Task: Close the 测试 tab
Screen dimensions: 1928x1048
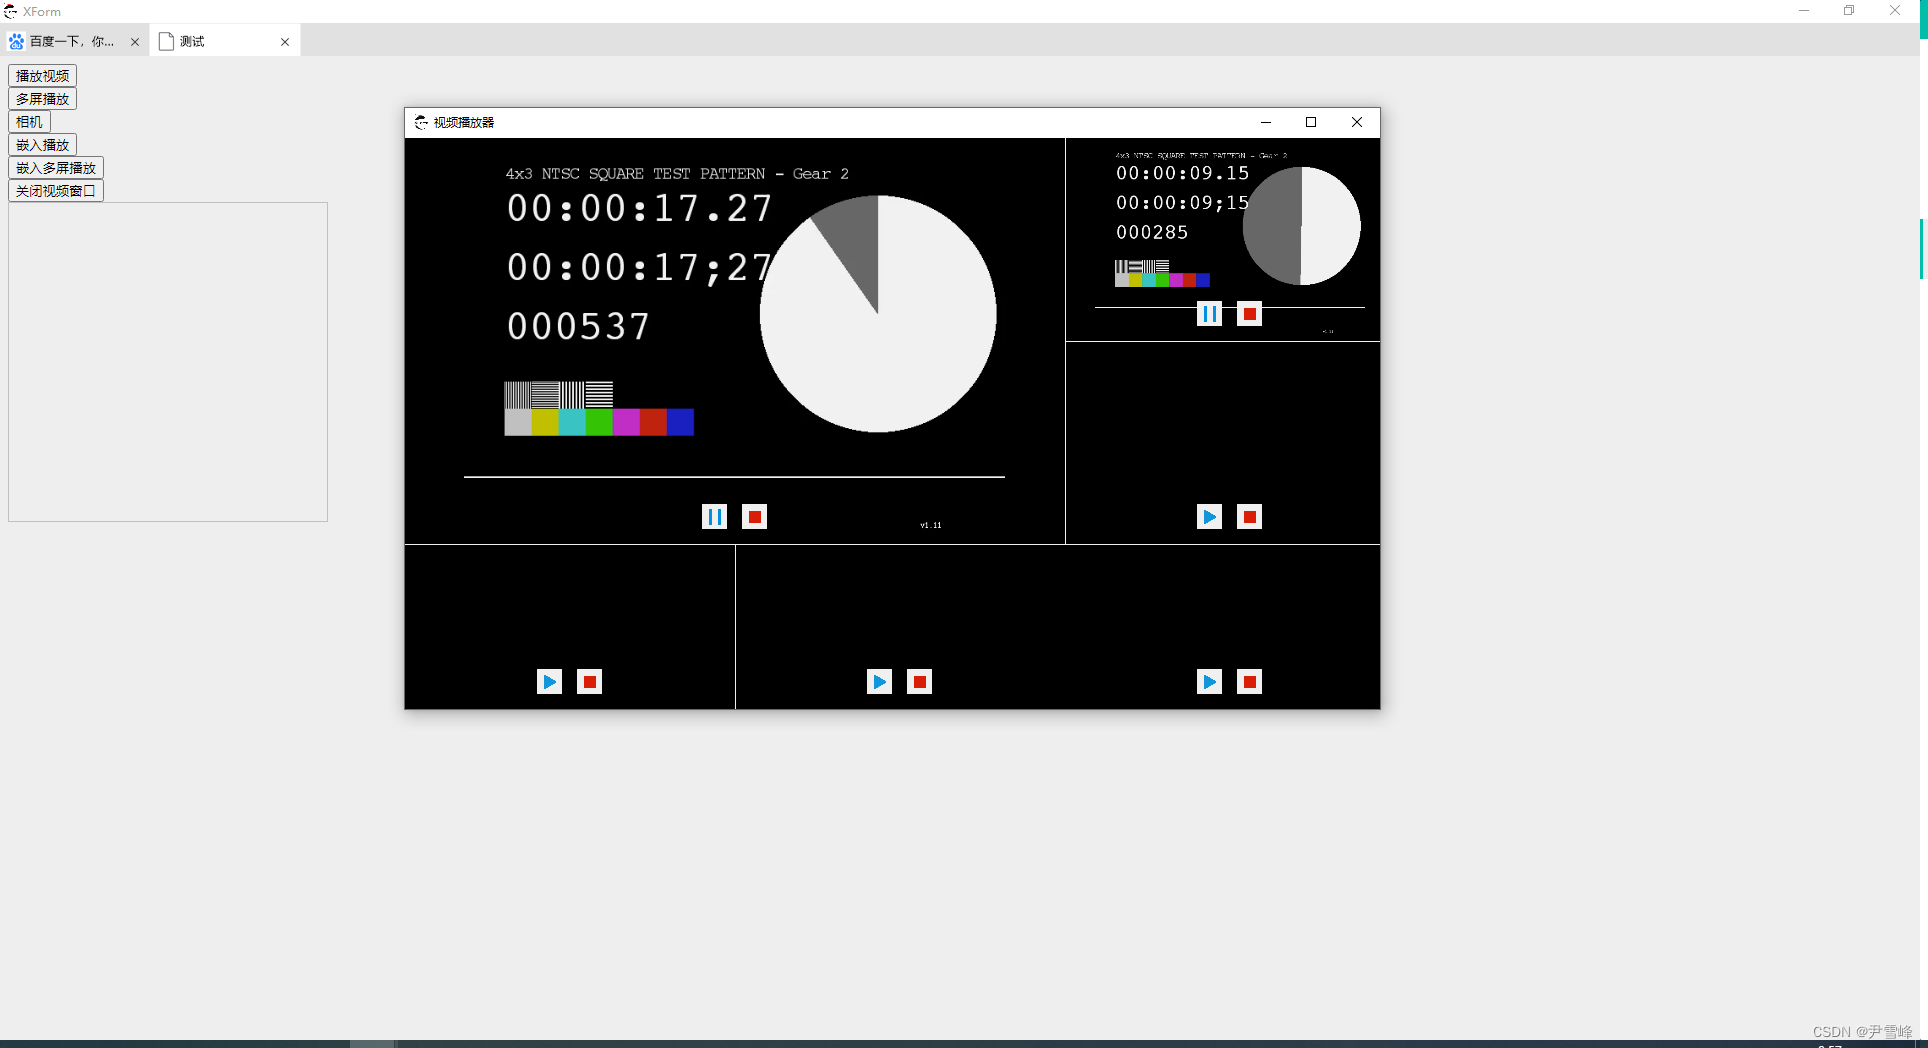Action: [285, 42]
